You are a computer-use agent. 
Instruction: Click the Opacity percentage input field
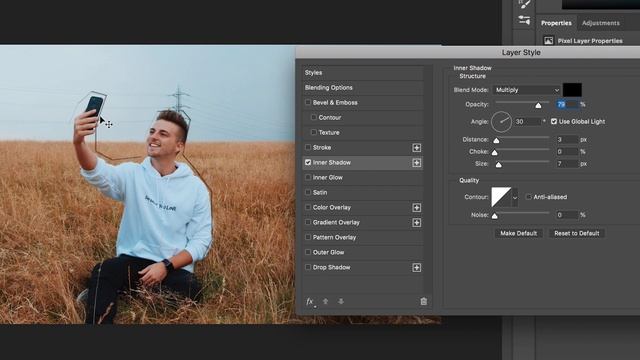pyautogui.click(x=567, y=104)
